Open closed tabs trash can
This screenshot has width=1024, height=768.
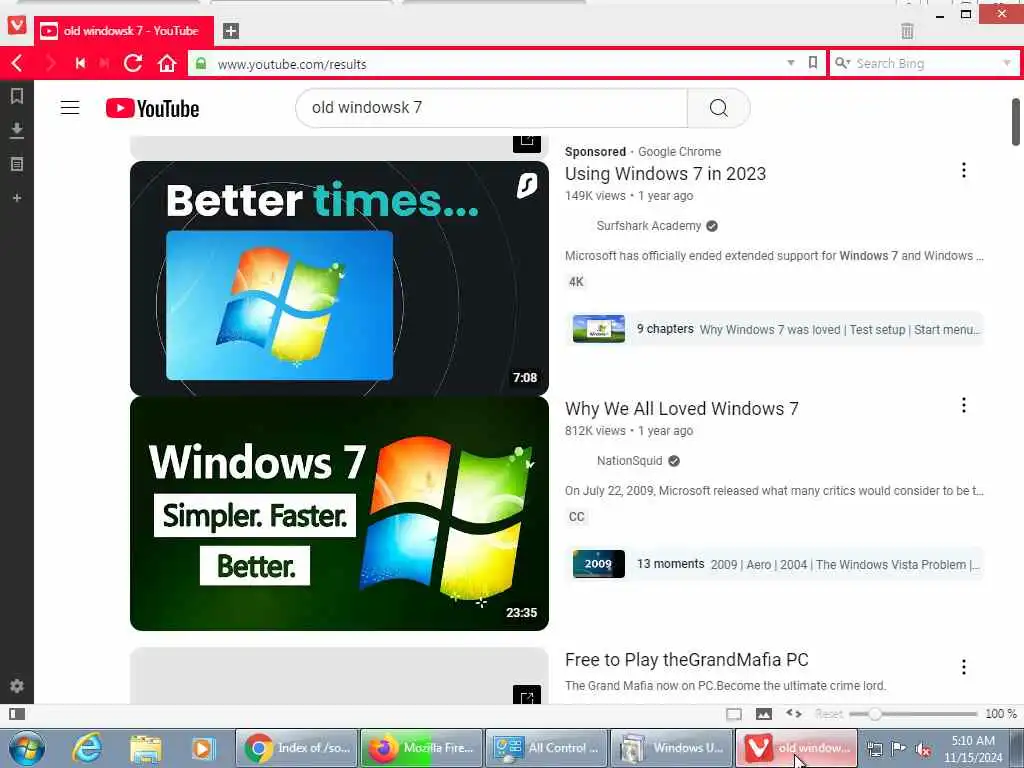click(x=907, y=31)
